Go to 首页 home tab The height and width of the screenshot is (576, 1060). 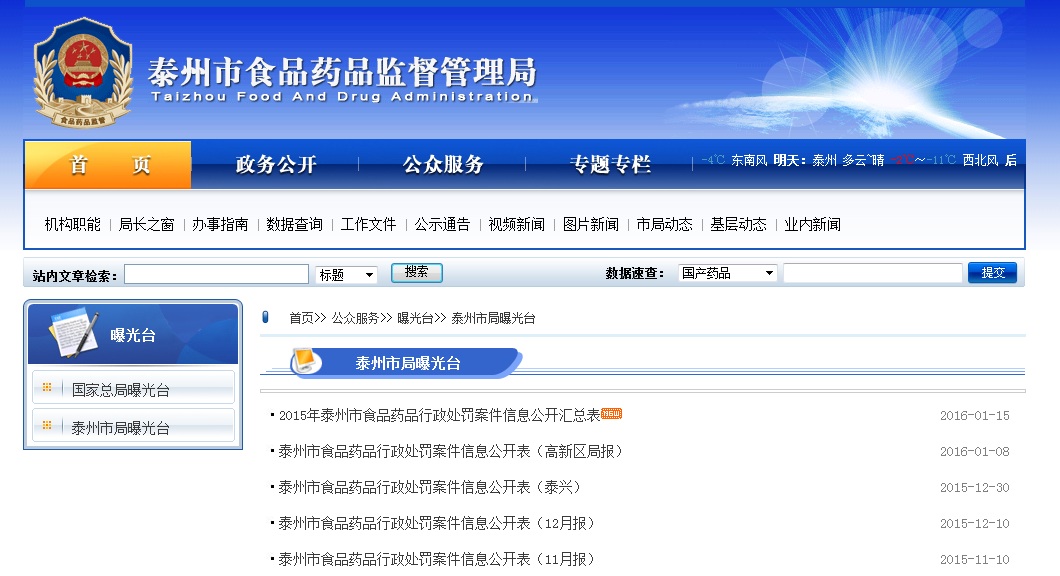108,165
